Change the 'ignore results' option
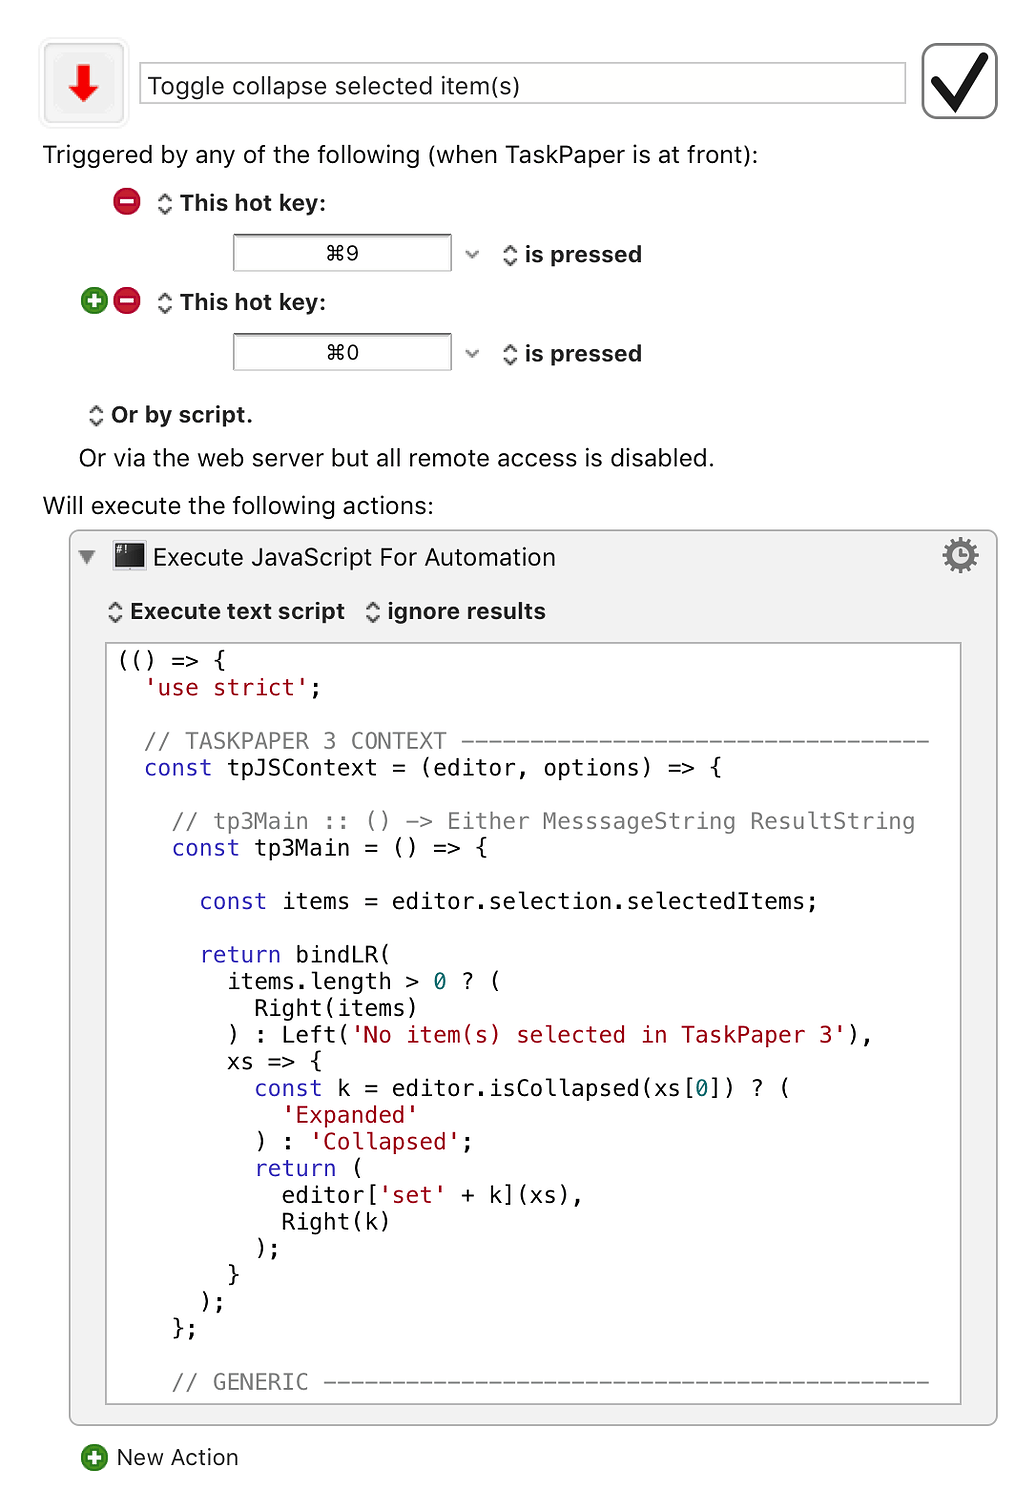1036x1508 pixels. pyautogui.click(x=456, y=612)
